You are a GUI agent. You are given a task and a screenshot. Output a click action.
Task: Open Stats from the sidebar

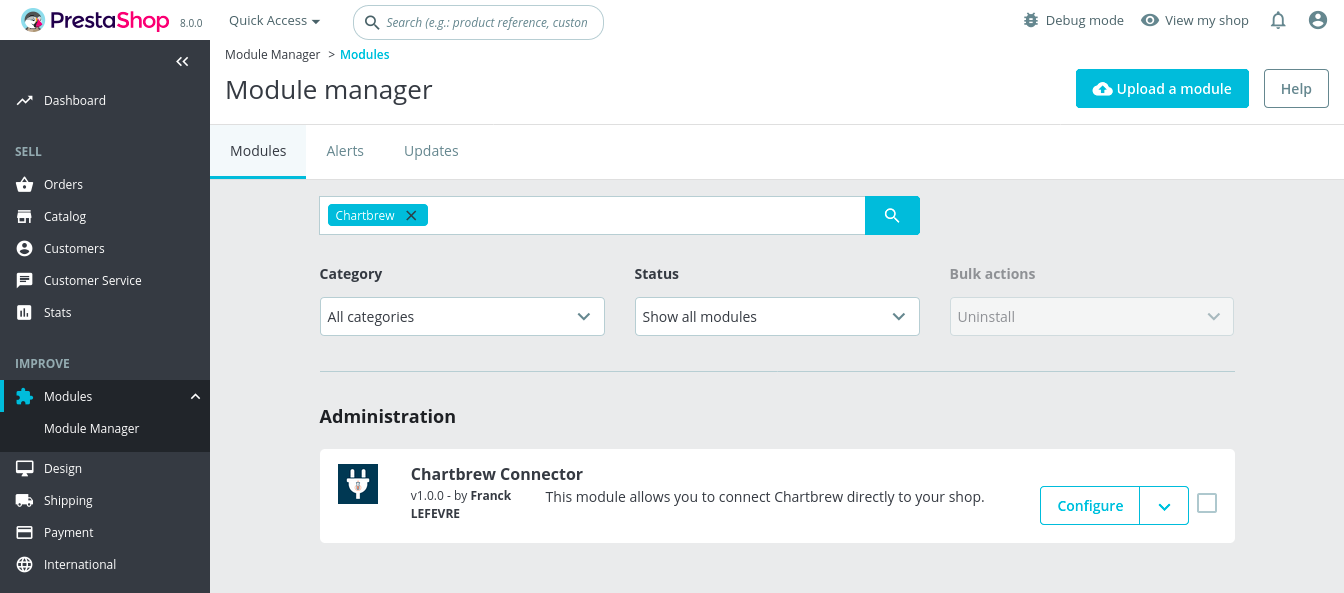(57, 312)
